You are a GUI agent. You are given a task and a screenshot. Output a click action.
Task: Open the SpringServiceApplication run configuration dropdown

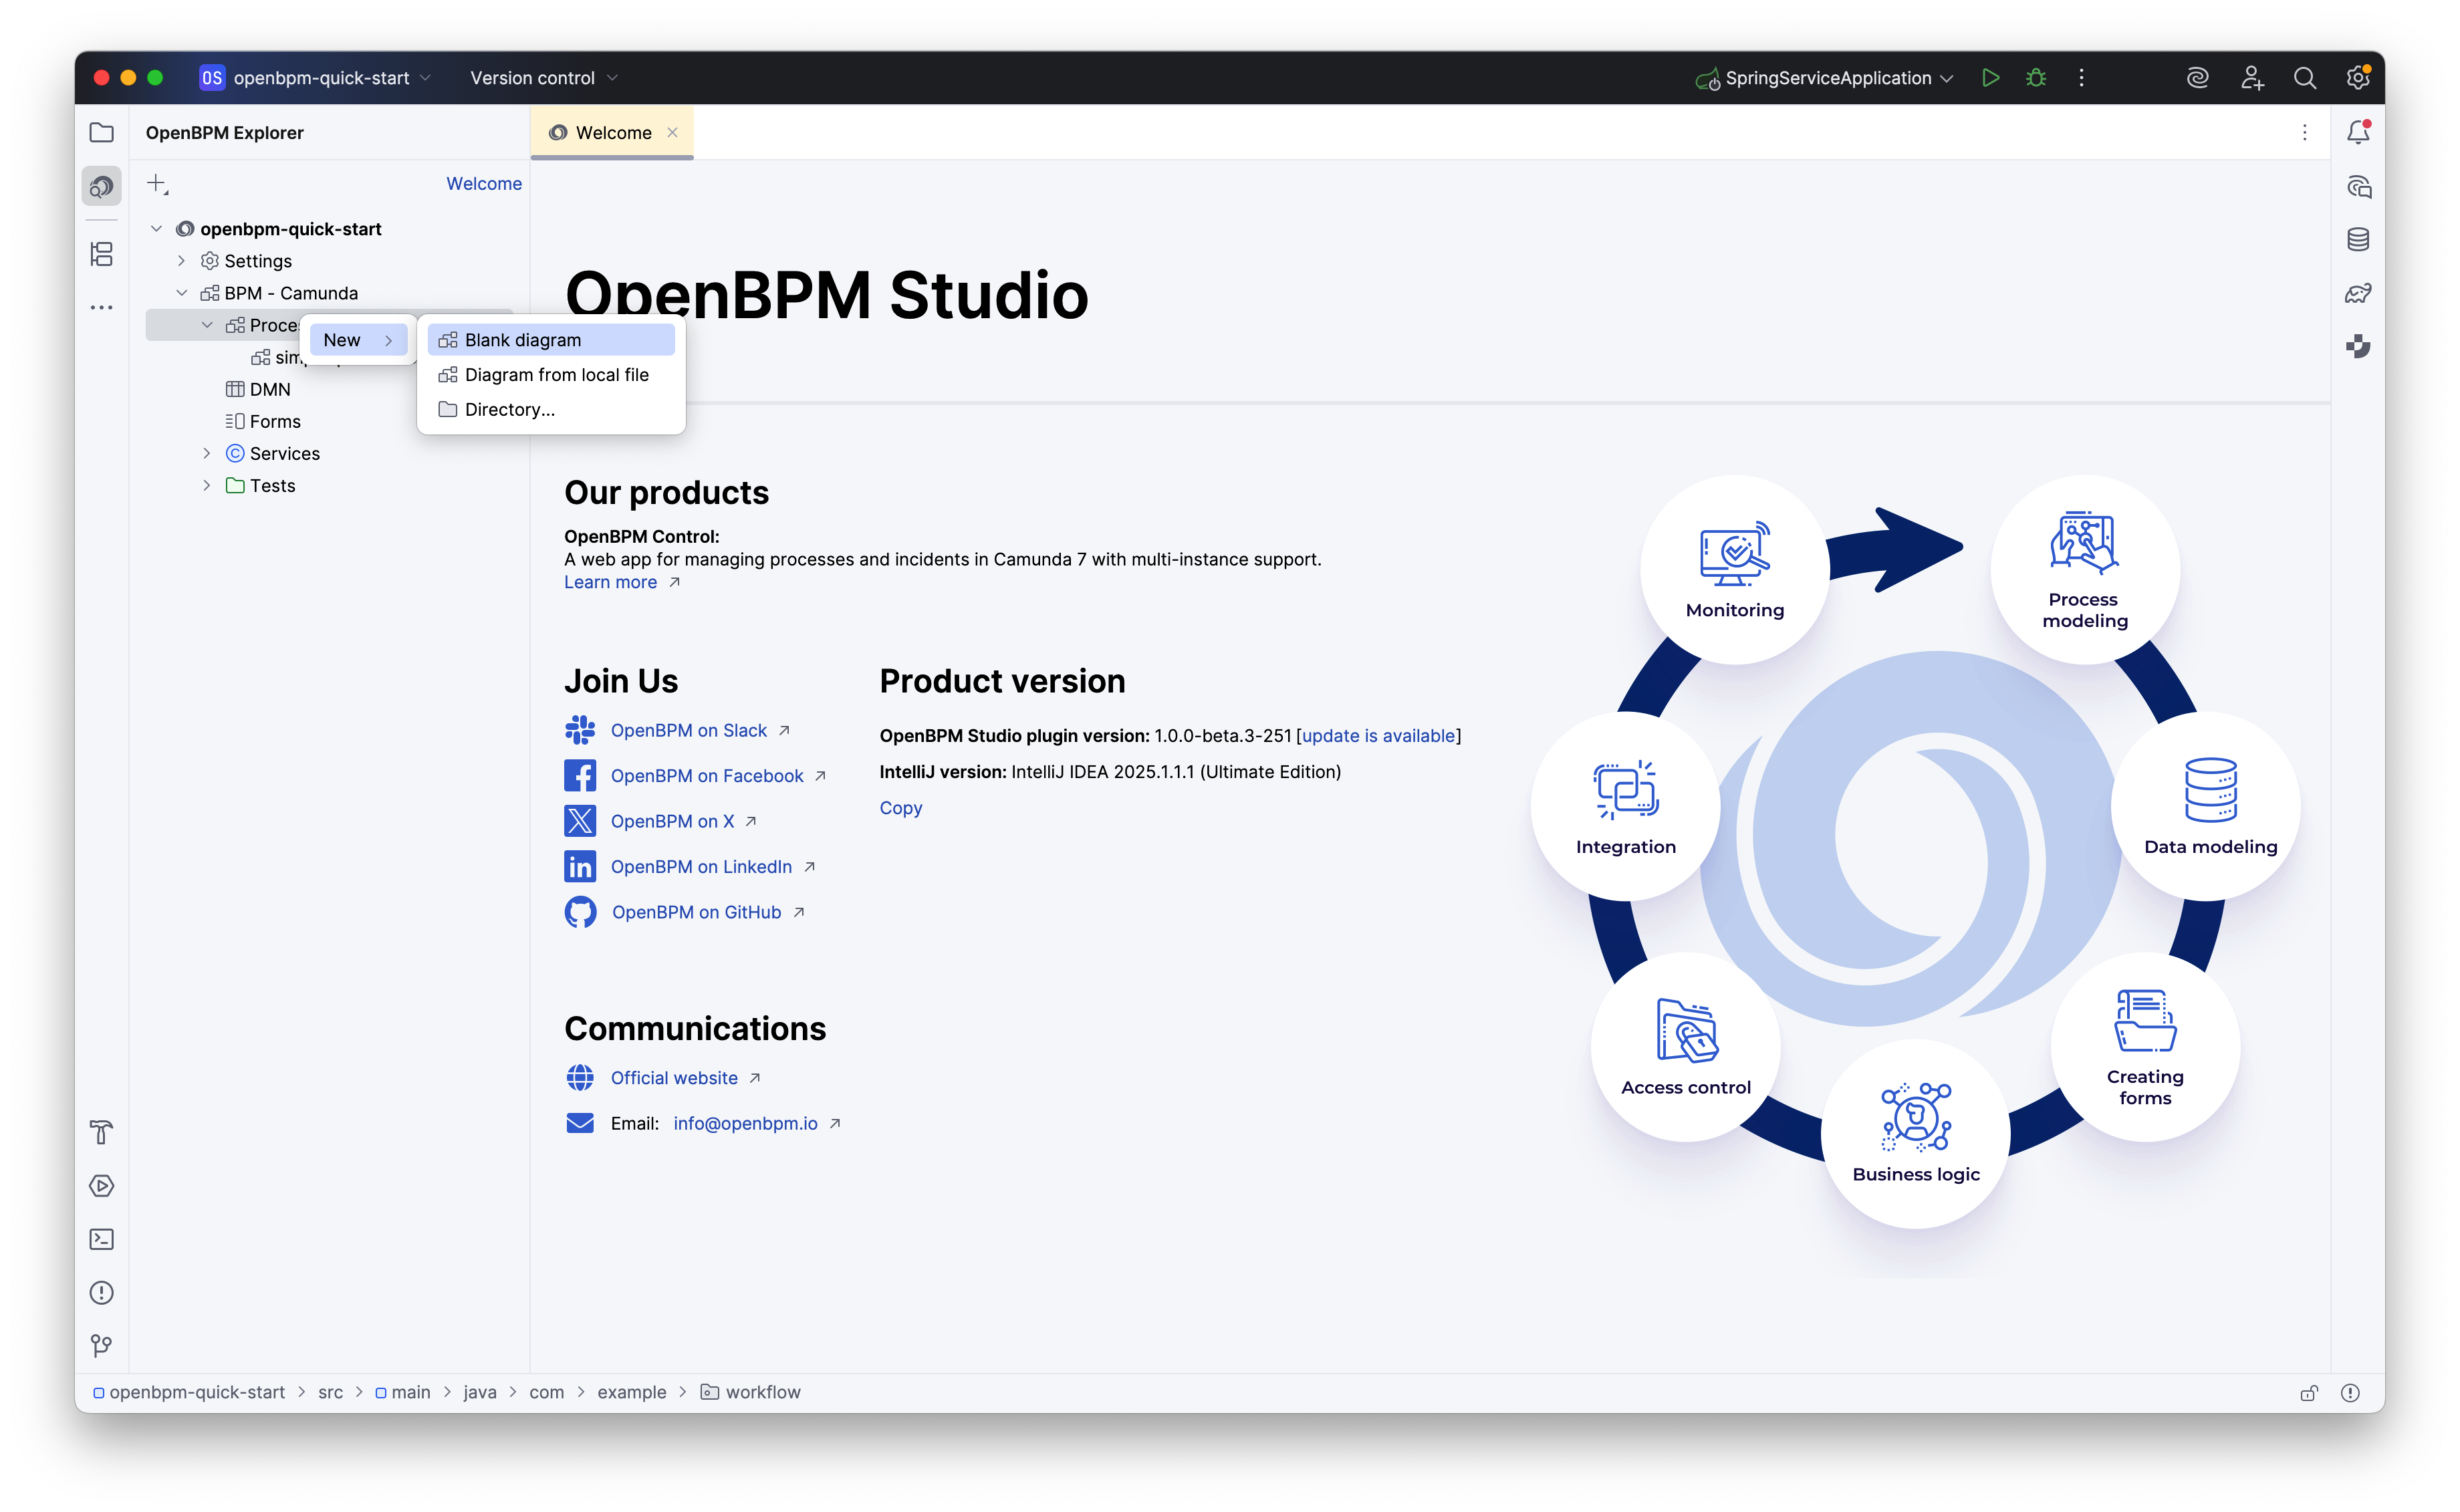pos(1825,78)
